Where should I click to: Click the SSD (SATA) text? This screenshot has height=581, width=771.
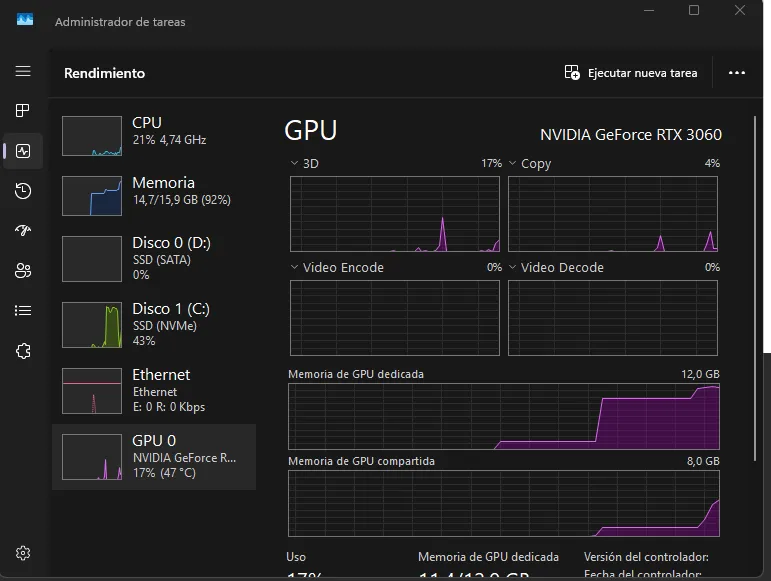click(x=162, y=260)
